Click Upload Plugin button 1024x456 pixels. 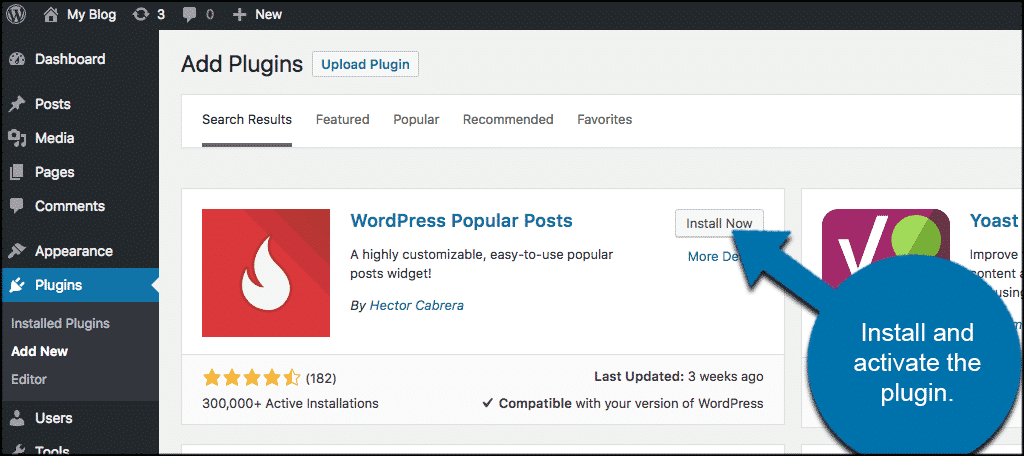[366, 65]
